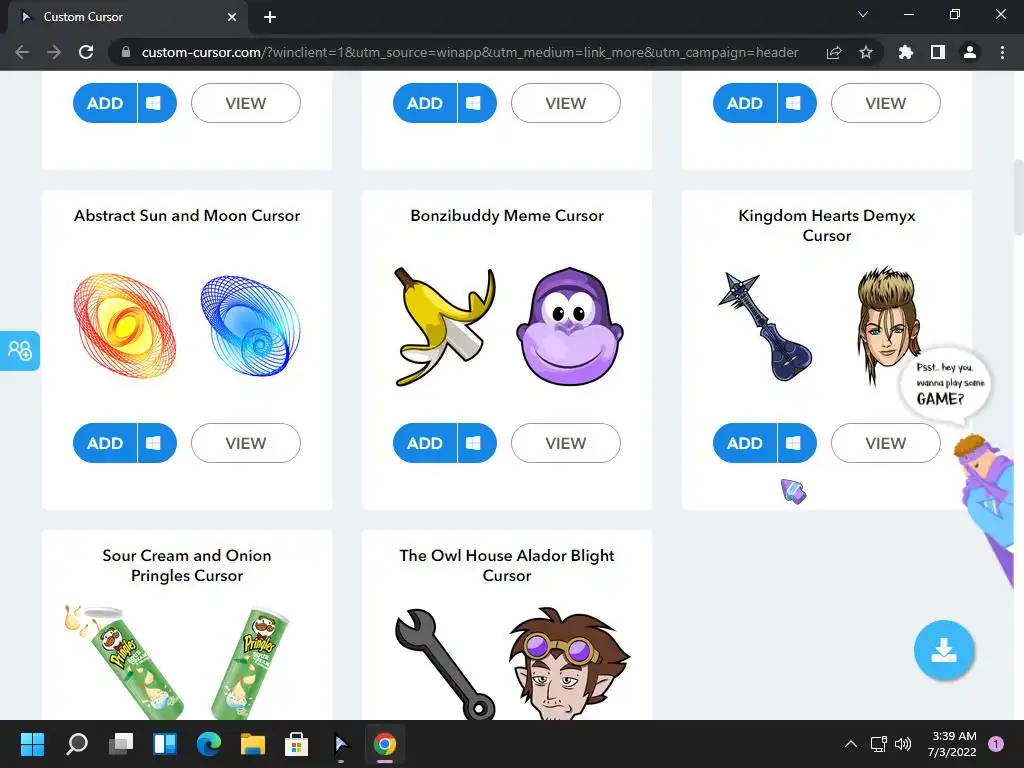
Task: Open File Explorer from taskbar
Action: point(253,744)
